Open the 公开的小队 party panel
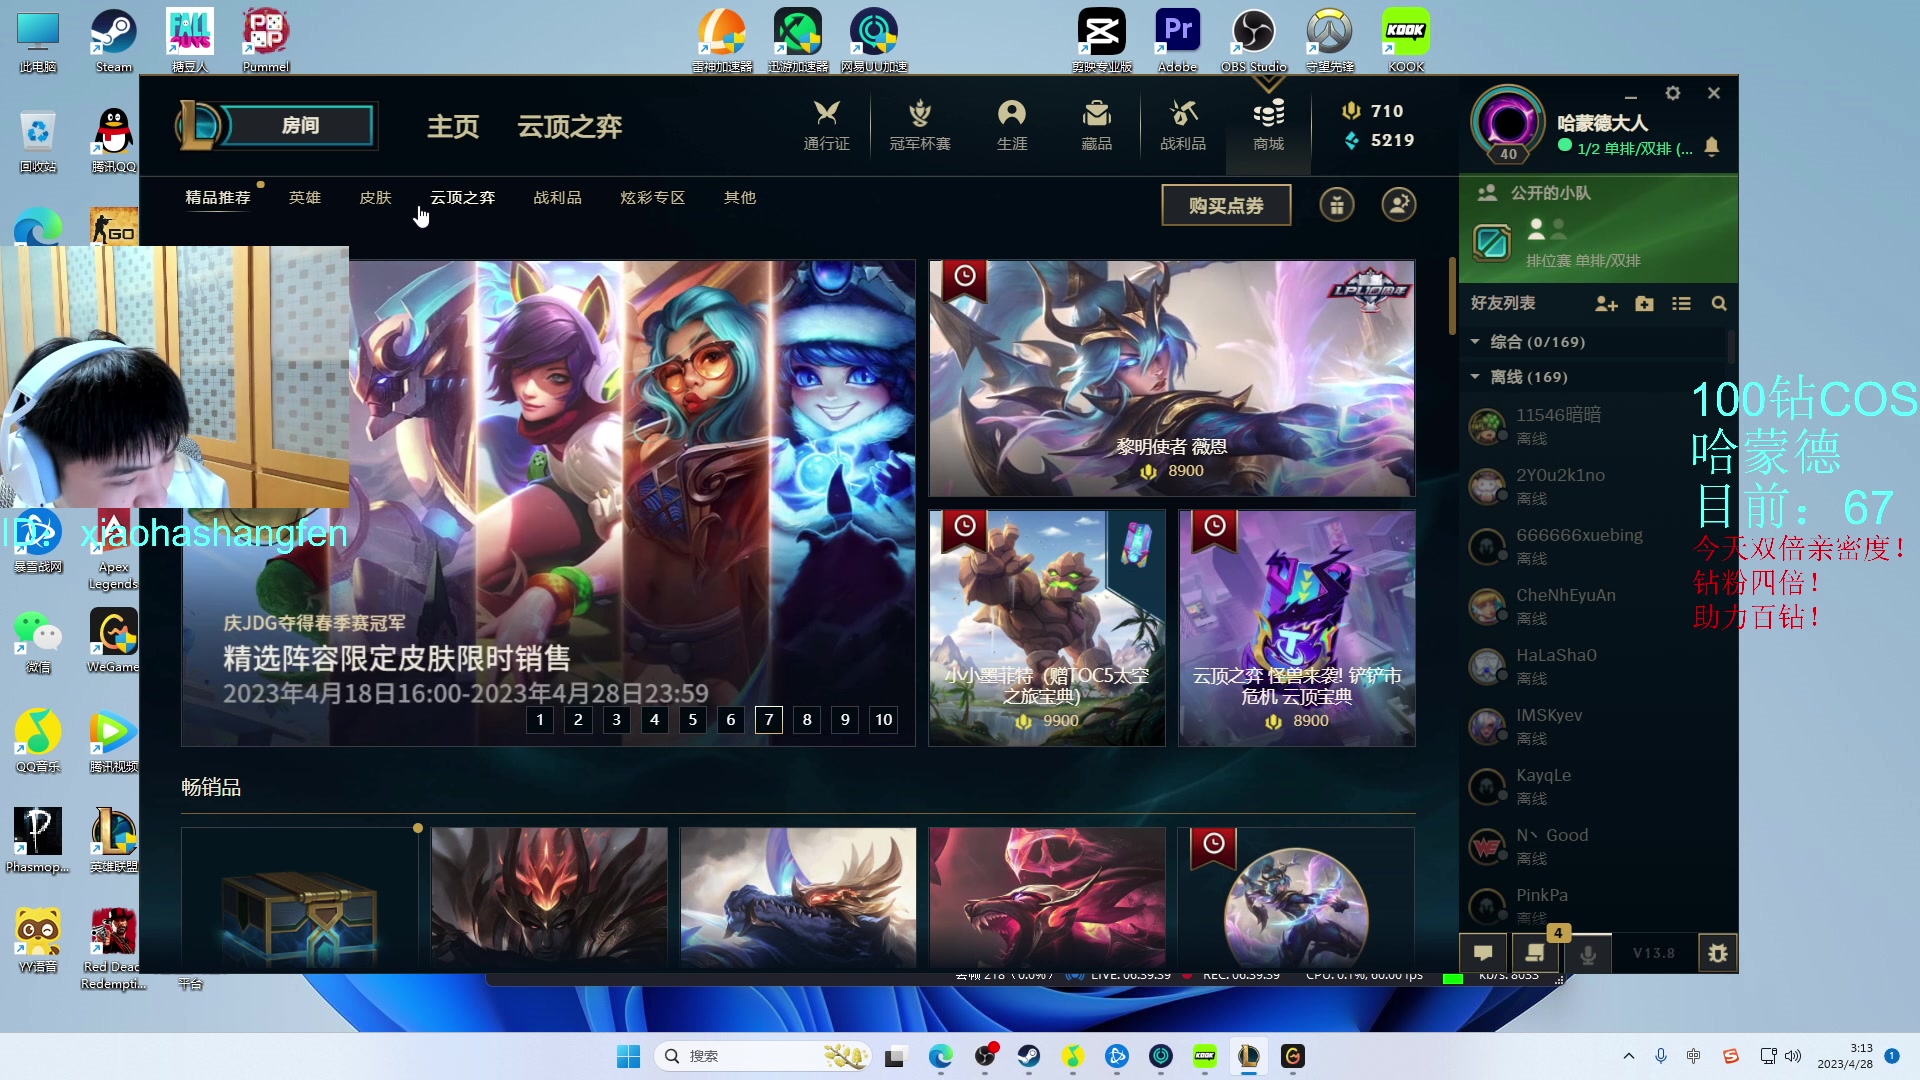Viewport: 1920px width, 1080px height. 1598,229
